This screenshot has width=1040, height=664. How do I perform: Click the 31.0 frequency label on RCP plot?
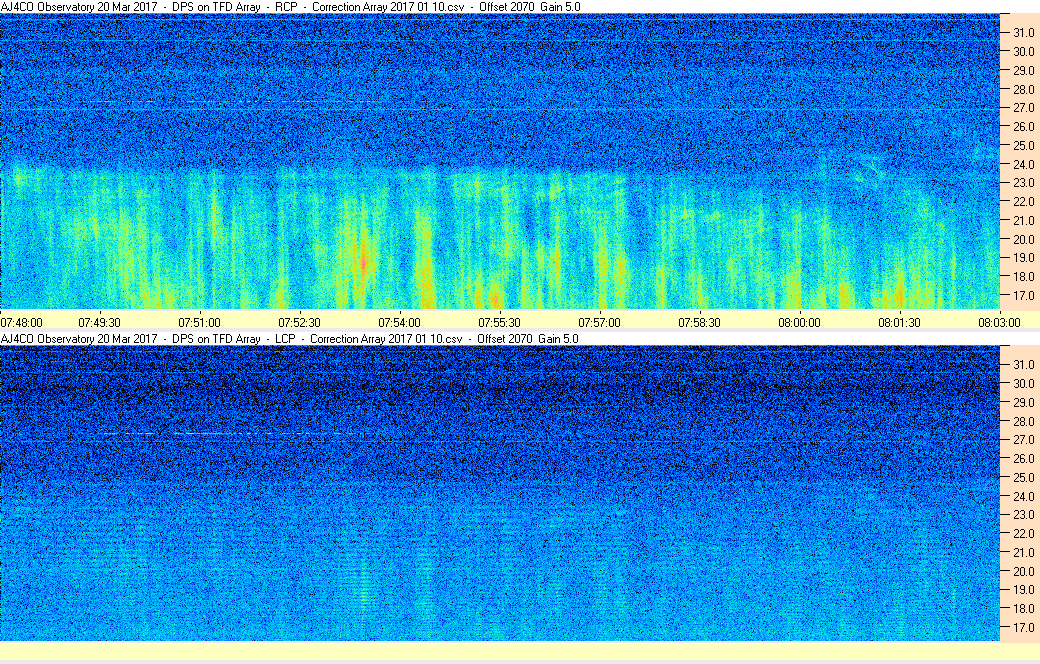[1023, 33]
